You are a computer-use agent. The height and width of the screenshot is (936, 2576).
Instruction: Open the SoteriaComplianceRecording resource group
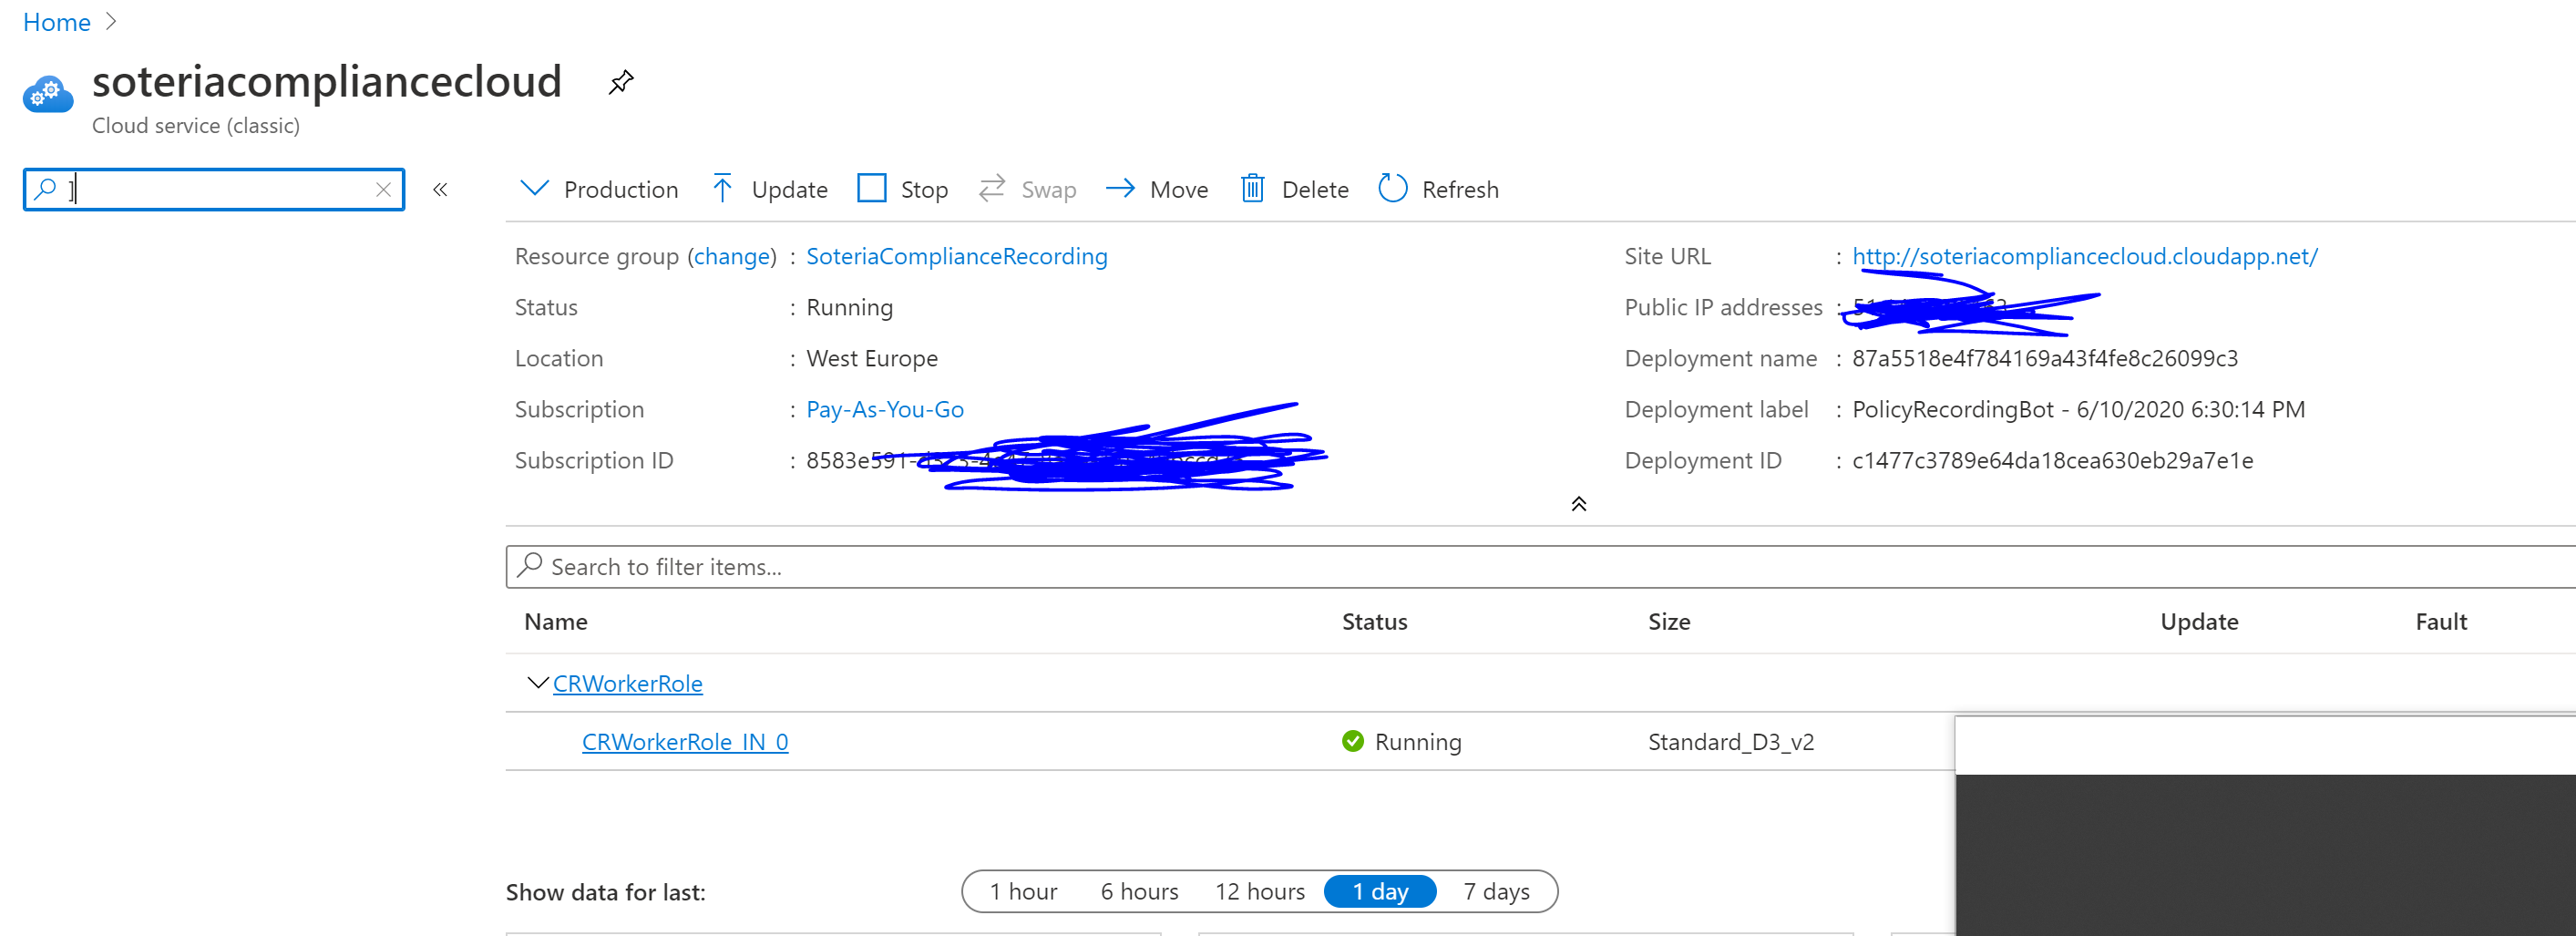pos(956,256)
